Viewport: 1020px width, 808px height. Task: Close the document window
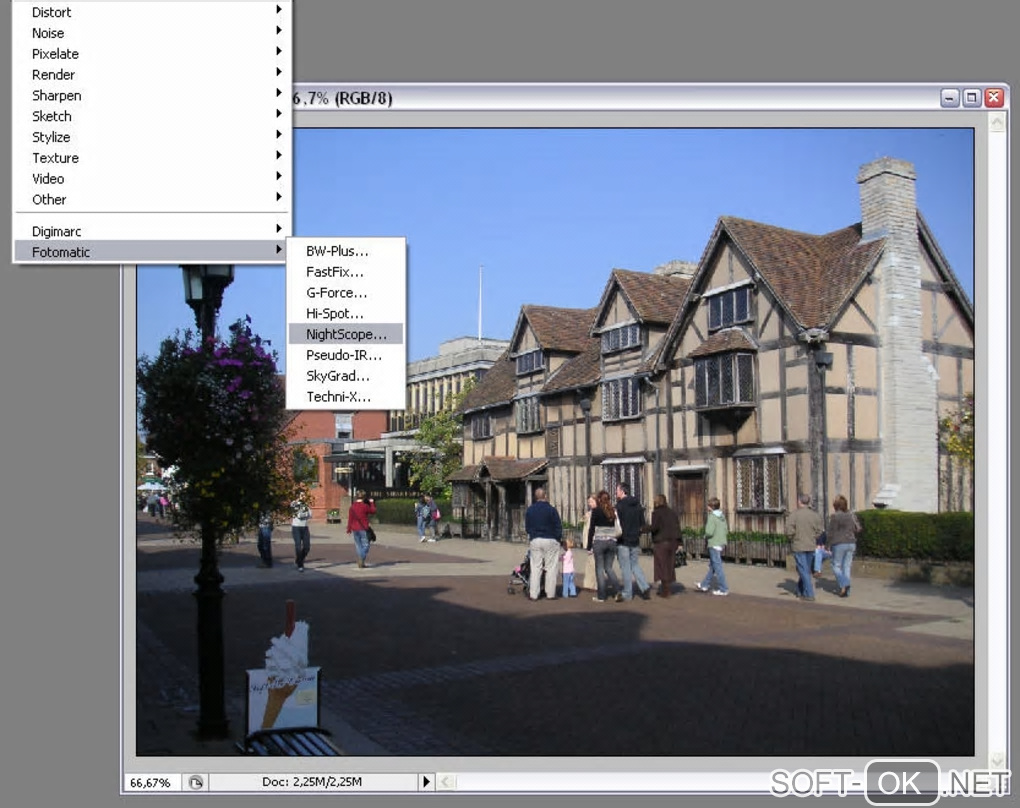coord(994,98)
